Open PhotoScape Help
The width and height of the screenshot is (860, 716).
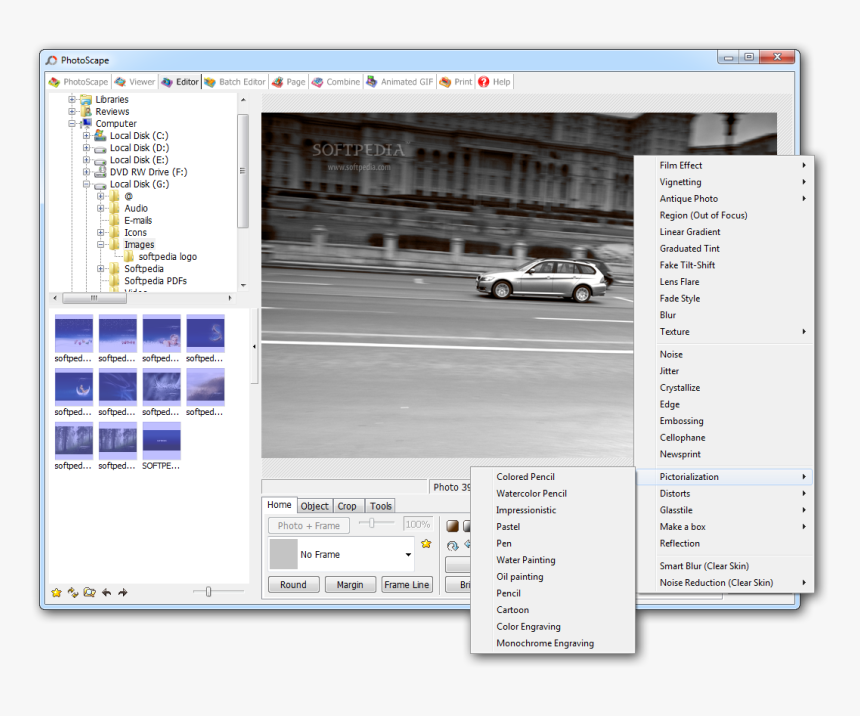pos(493,81)
